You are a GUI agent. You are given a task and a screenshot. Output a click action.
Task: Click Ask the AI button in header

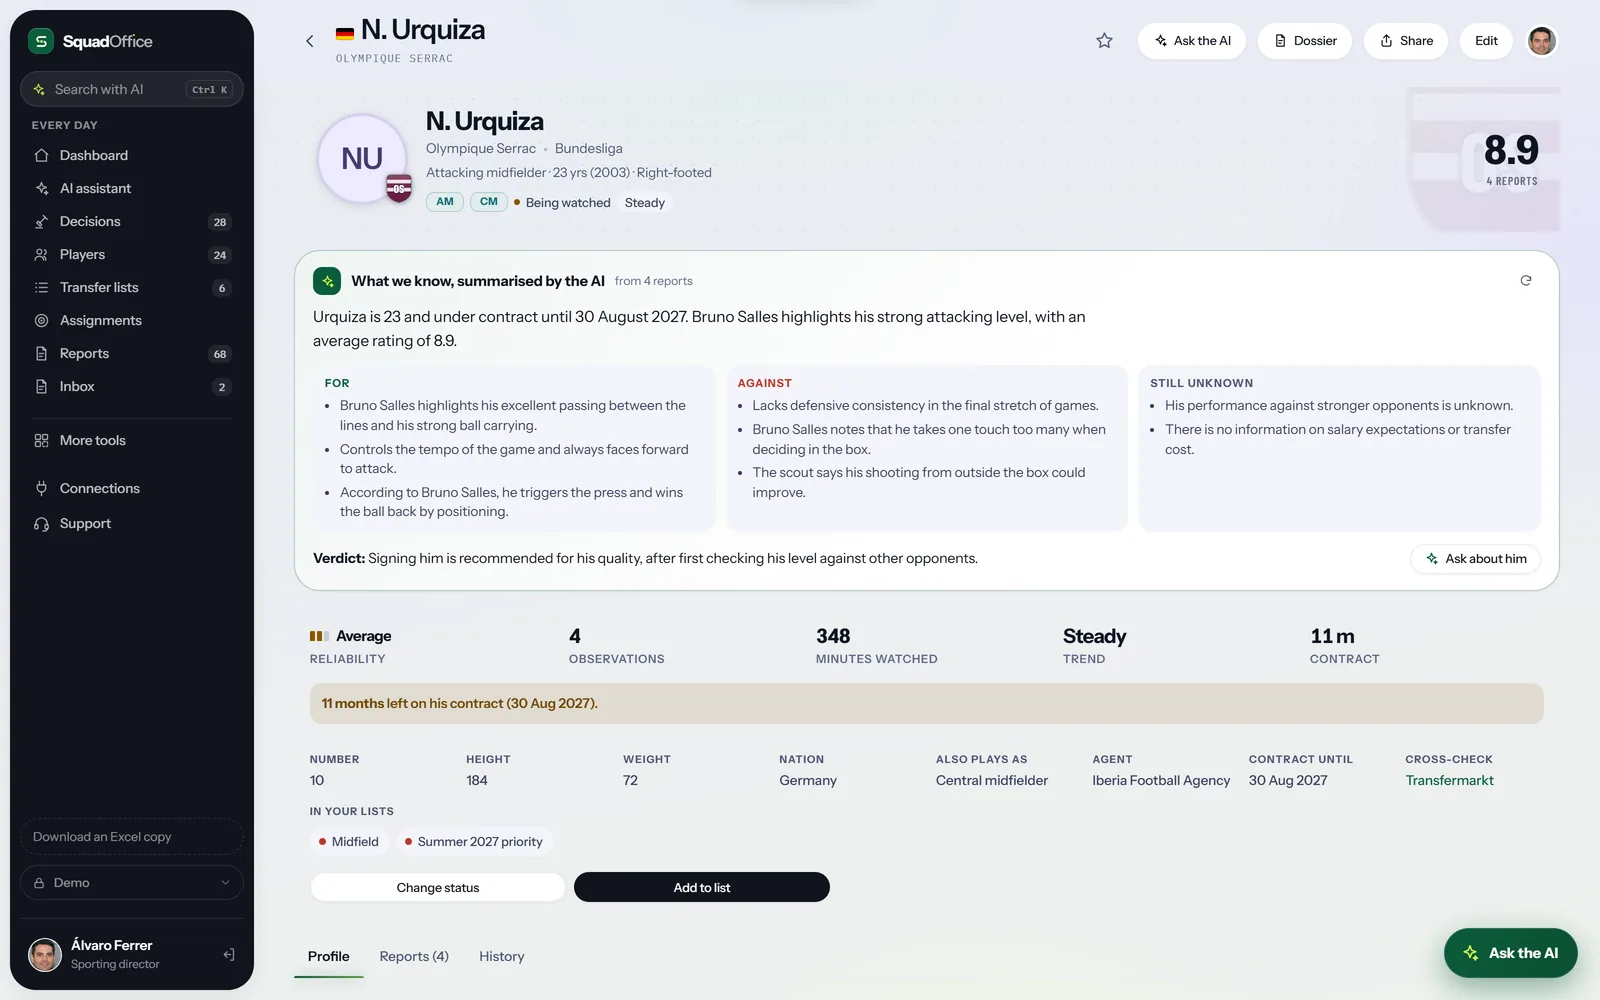tap(1192, 41)
